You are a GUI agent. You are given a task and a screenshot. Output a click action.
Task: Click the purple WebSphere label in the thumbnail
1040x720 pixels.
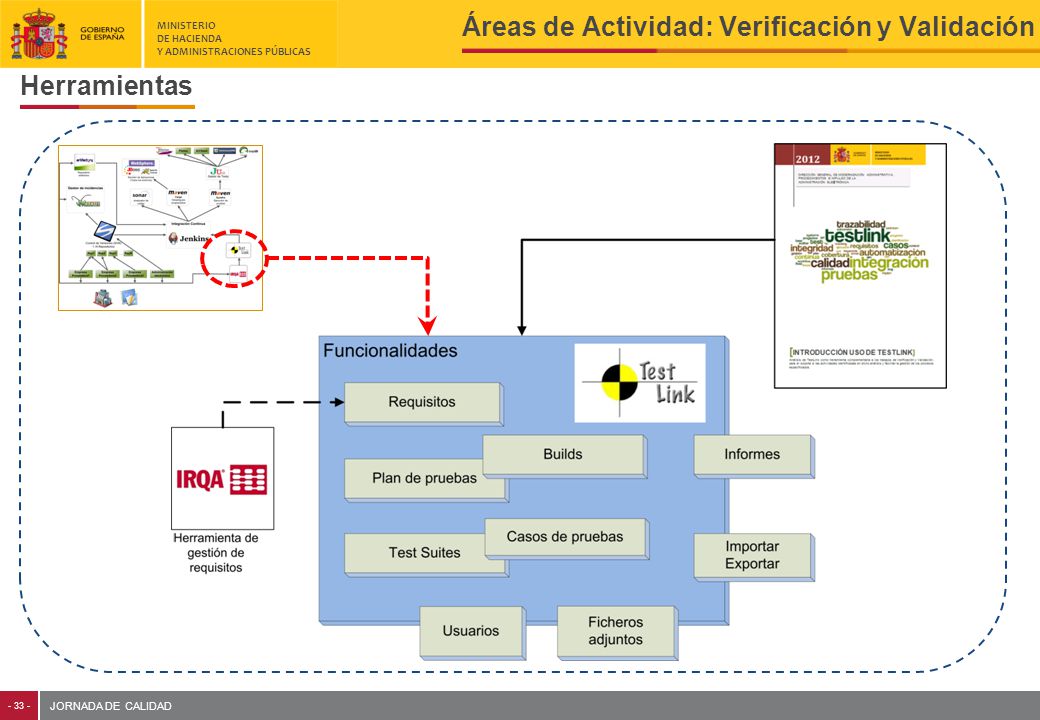(x=142, y=163)
